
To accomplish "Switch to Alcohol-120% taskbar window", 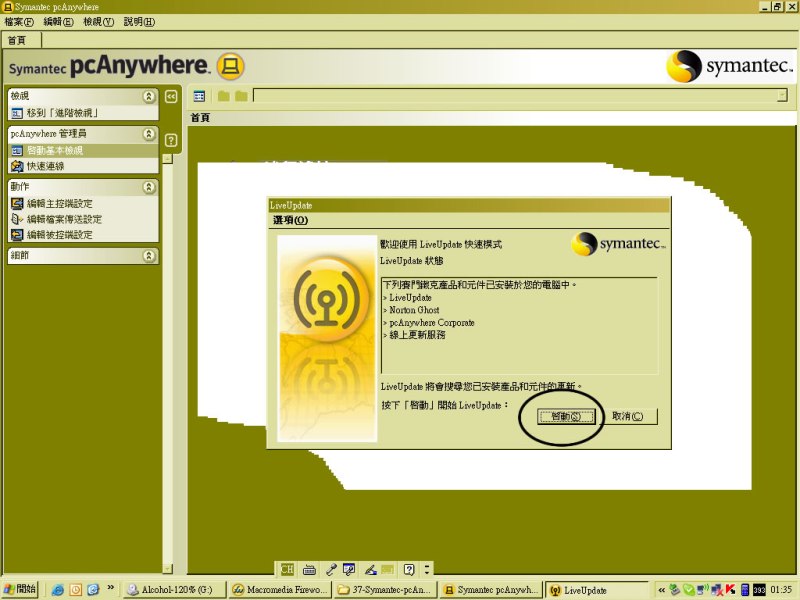I will (174, 590).
